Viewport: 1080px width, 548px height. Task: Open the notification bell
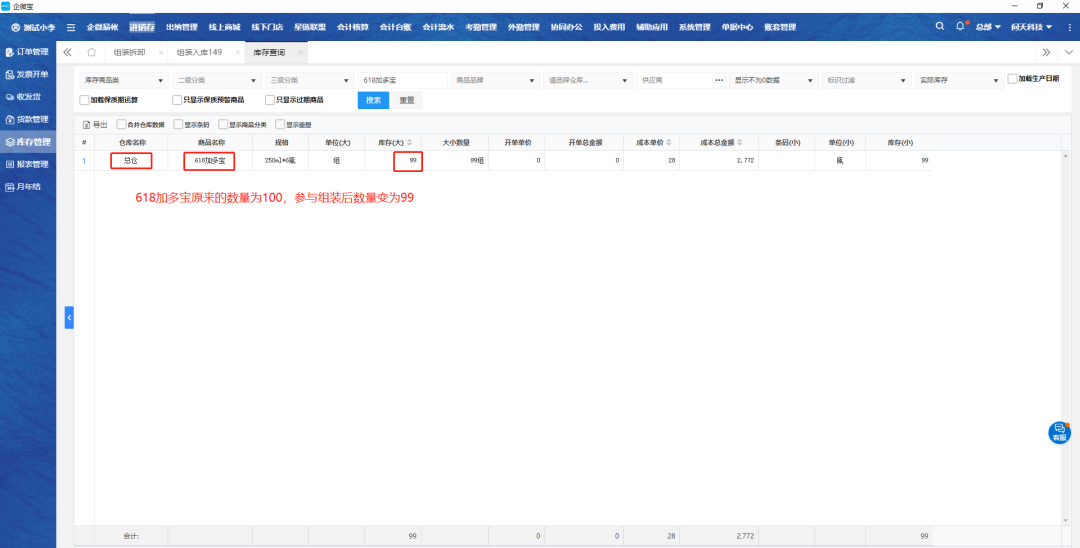pos(960,26)
